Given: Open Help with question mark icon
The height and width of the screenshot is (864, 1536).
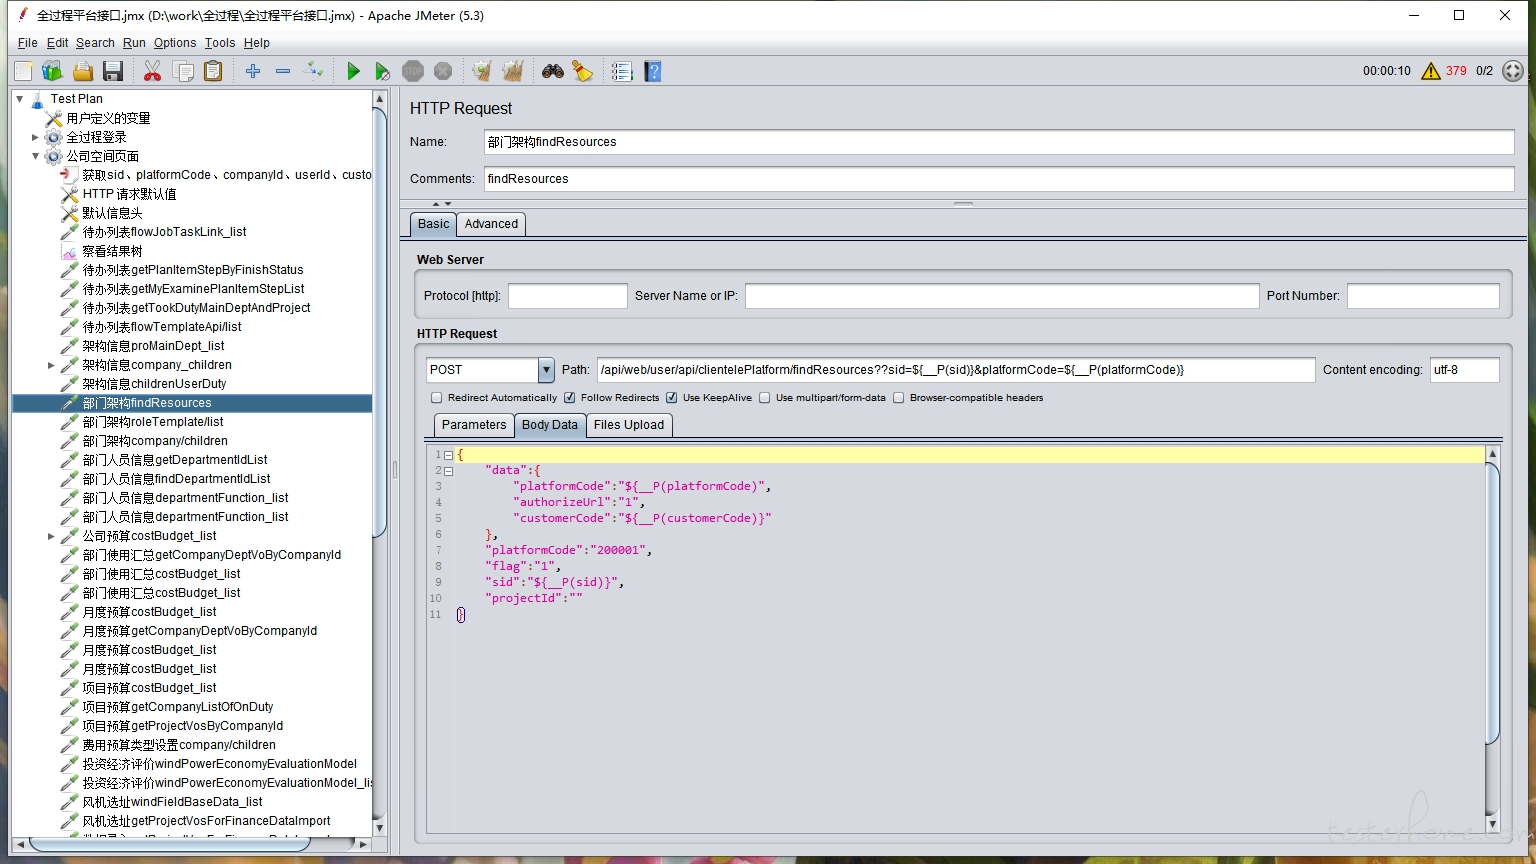Looking at the screenshot, I should coord(653,71).
